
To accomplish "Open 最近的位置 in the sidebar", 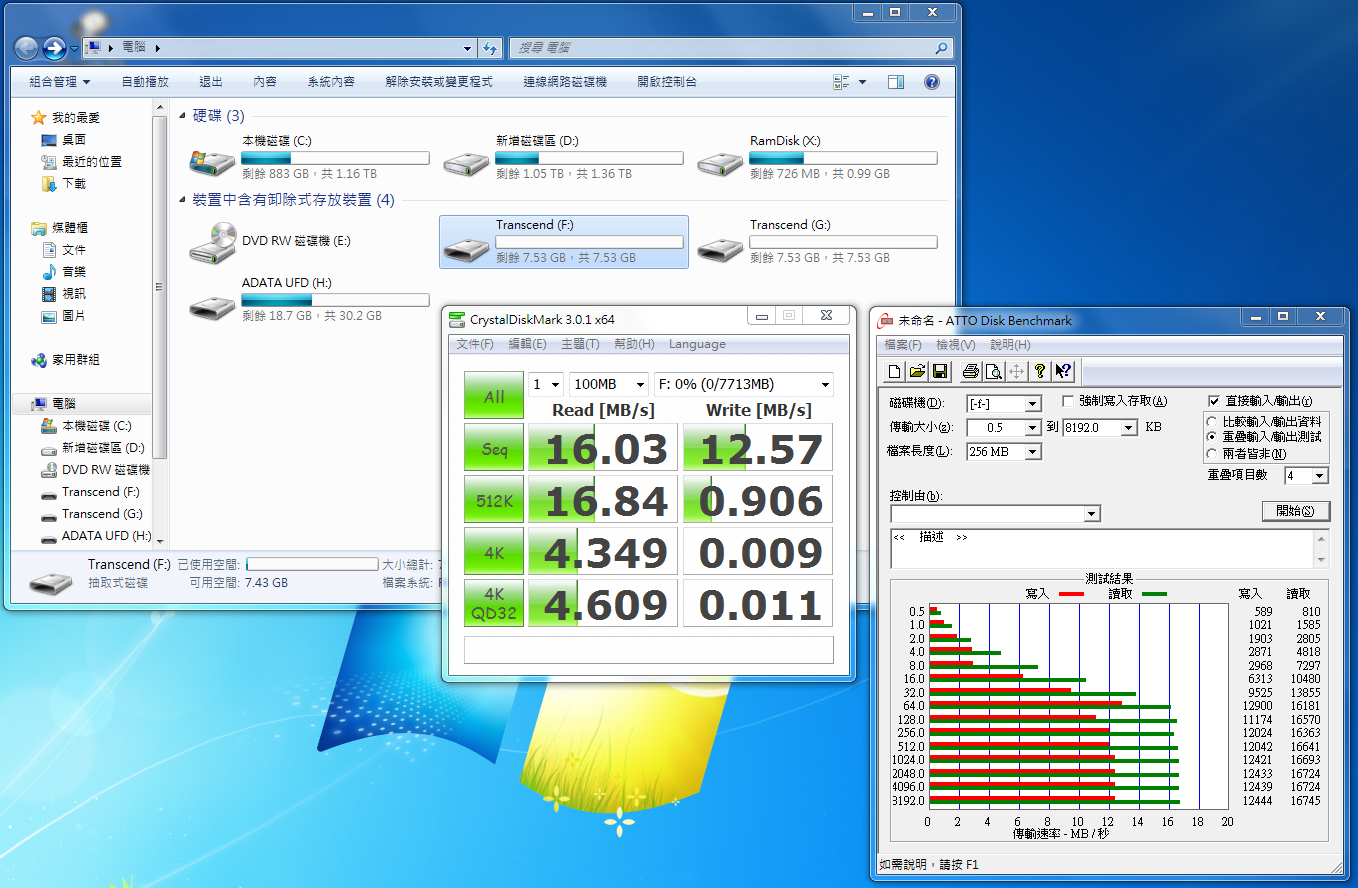I will [92, 162].
